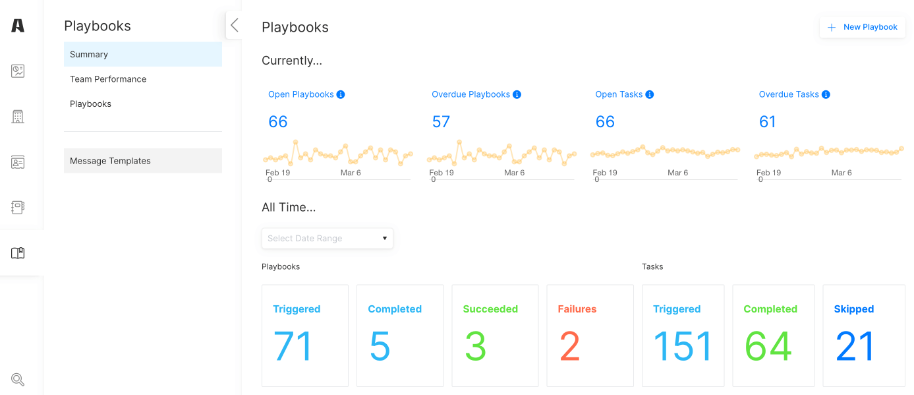Click the Tasks Triggered 151 card

[x=683, y=336]
